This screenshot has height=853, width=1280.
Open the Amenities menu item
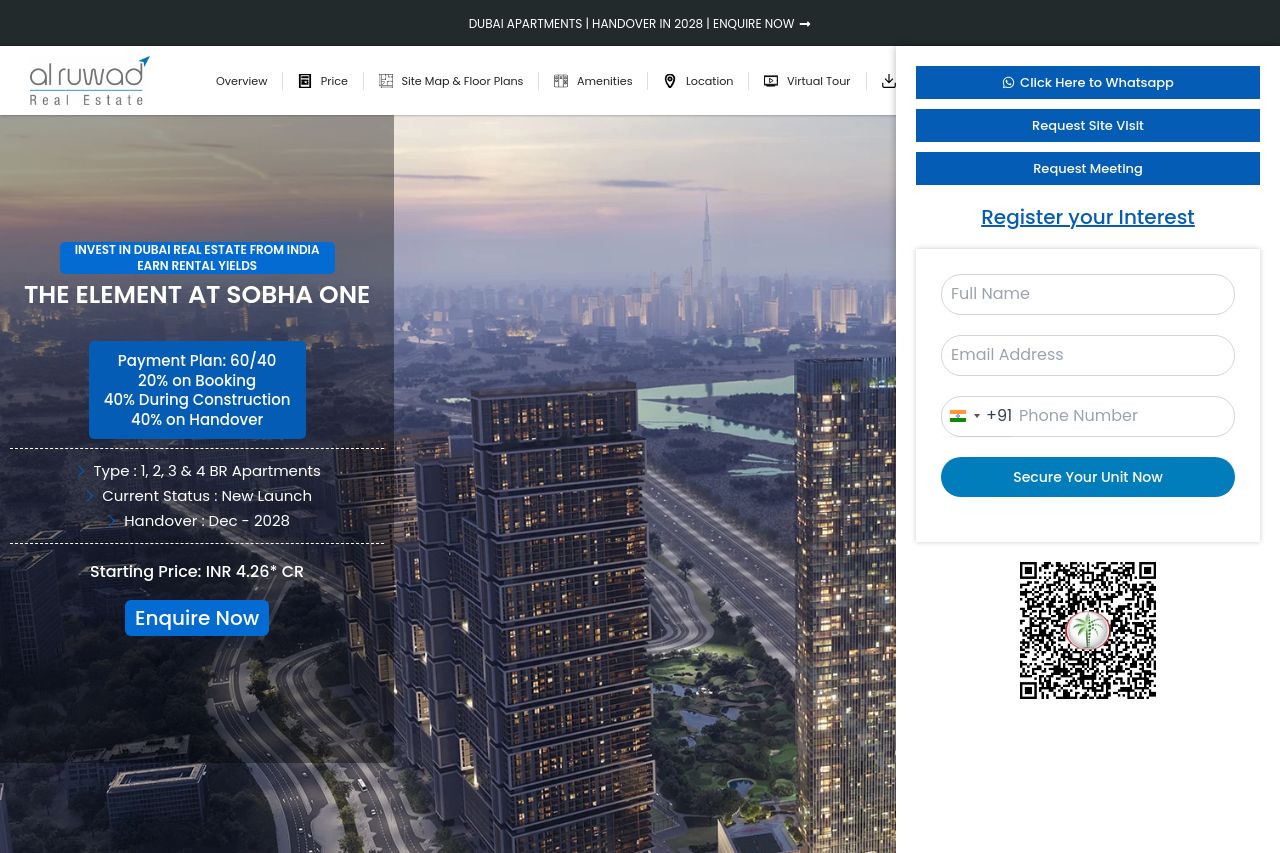pyautogui.click(x=604, y=81)
